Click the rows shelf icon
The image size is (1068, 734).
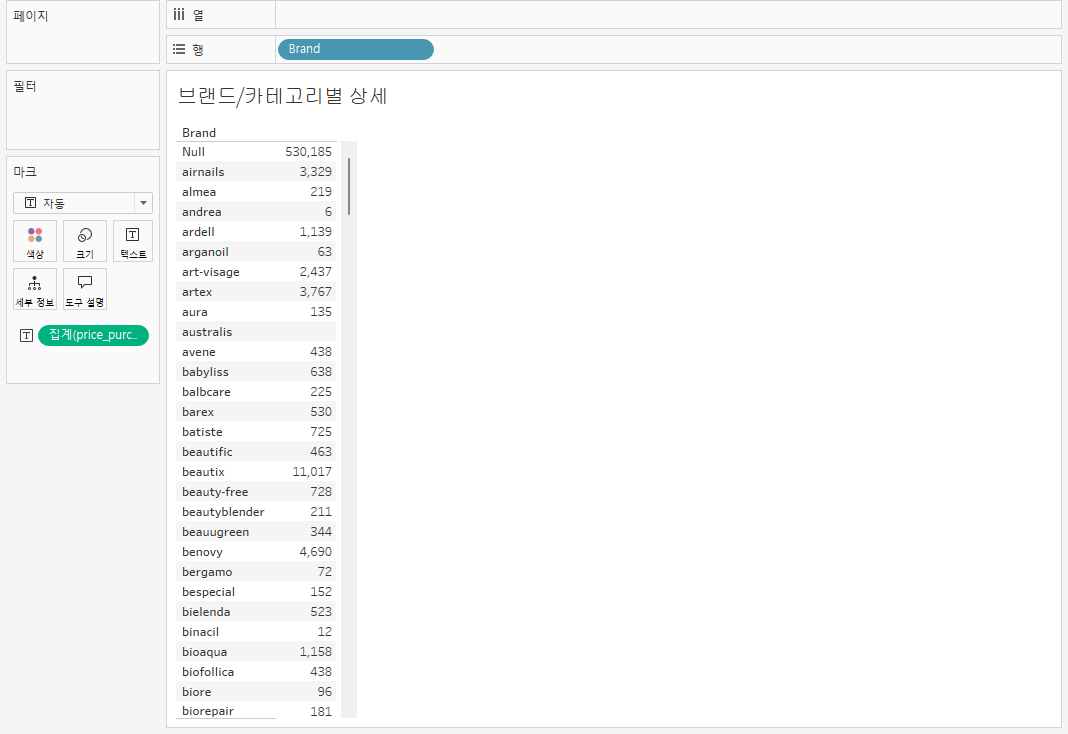179,49
